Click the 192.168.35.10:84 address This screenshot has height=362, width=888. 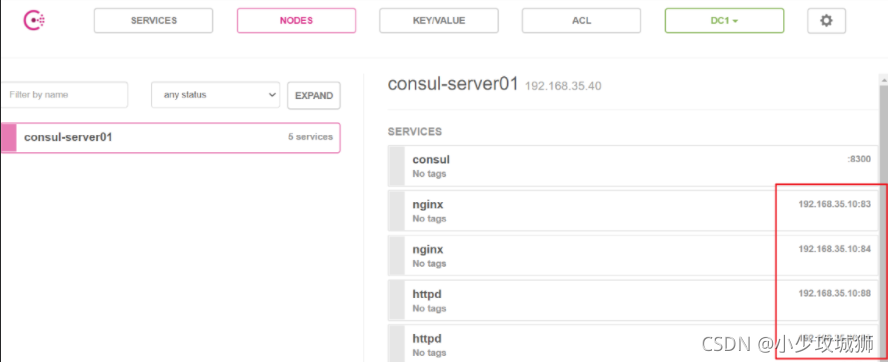click(x=834, y=249)
